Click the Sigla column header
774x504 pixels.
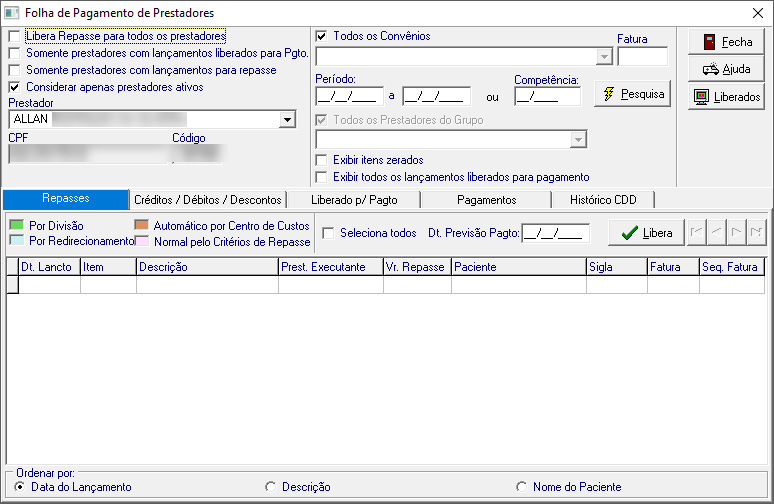click(617, 267)
